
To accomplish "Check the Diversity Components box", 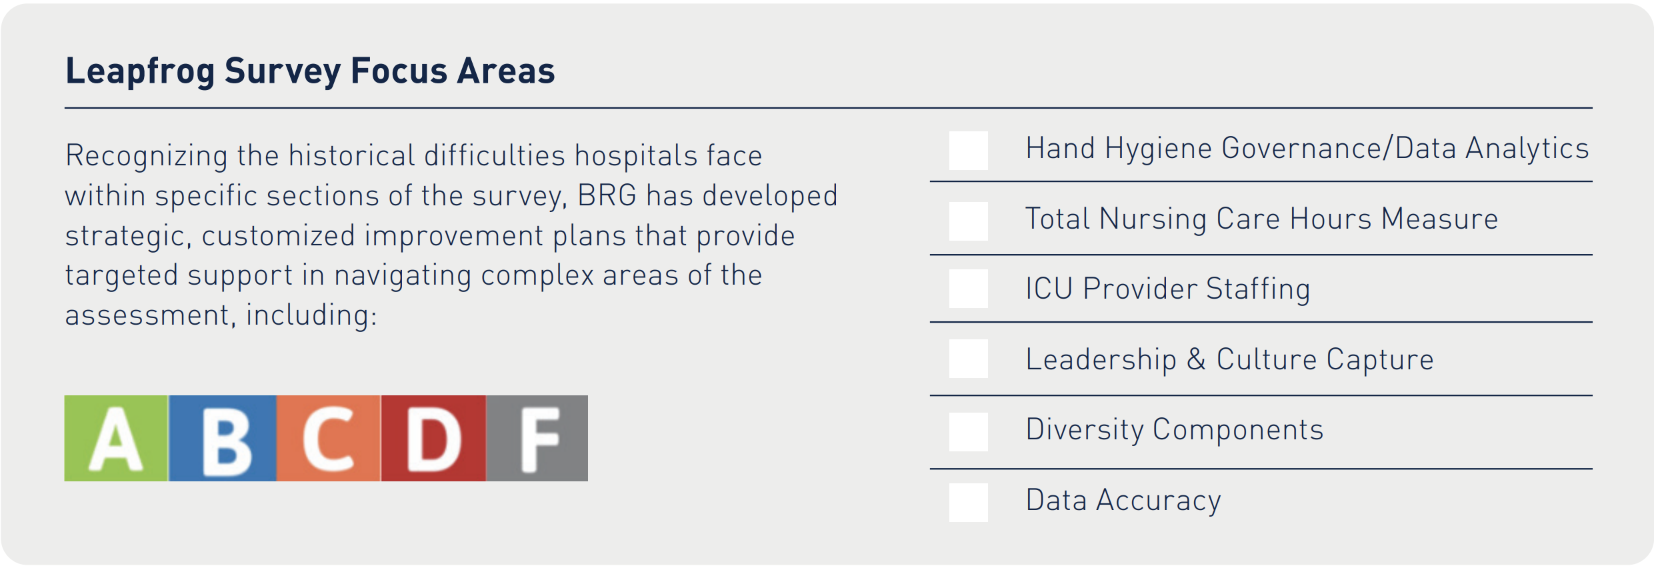I will tap(968, 432).
